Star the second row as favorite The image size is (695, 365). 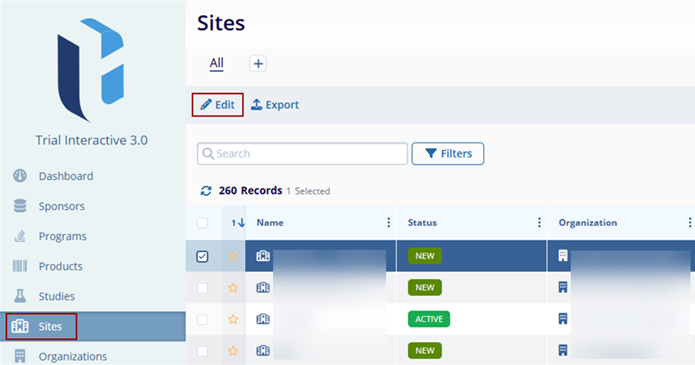click(x=233, y=288)
